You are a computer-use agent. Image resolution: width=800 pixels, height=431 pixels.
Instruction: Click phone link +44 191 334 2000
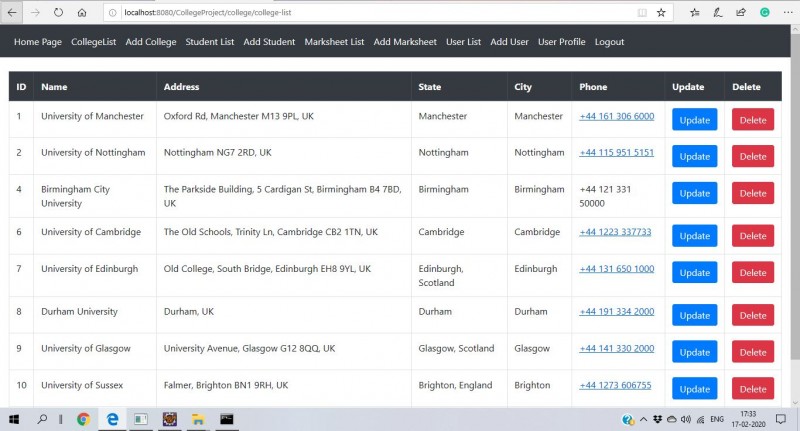(616, 312)
